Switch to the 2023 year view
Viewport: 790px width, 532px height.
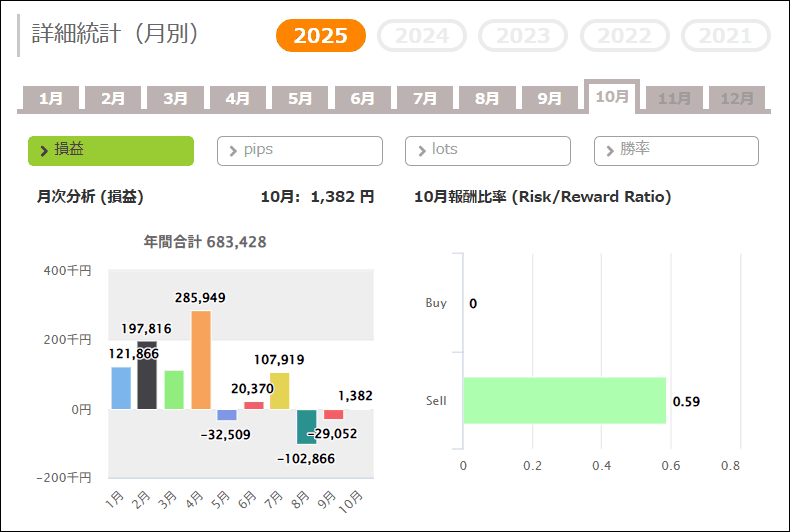pos(523,36)
